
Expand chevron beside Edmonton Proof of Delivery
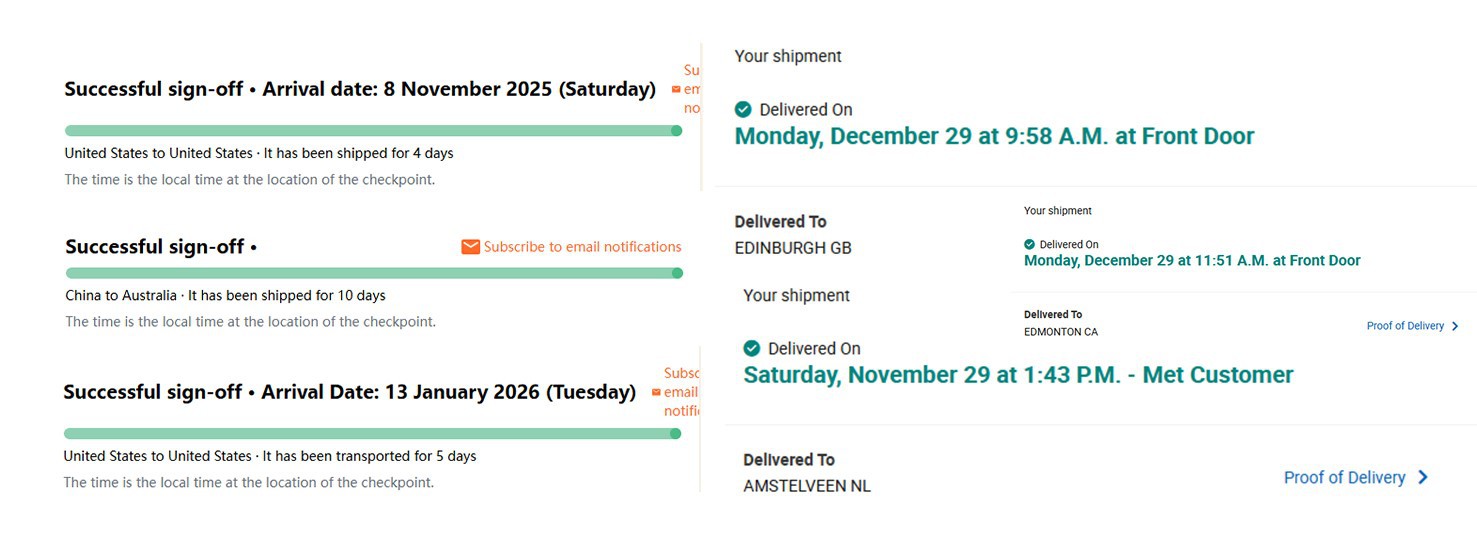point(1455,326)
